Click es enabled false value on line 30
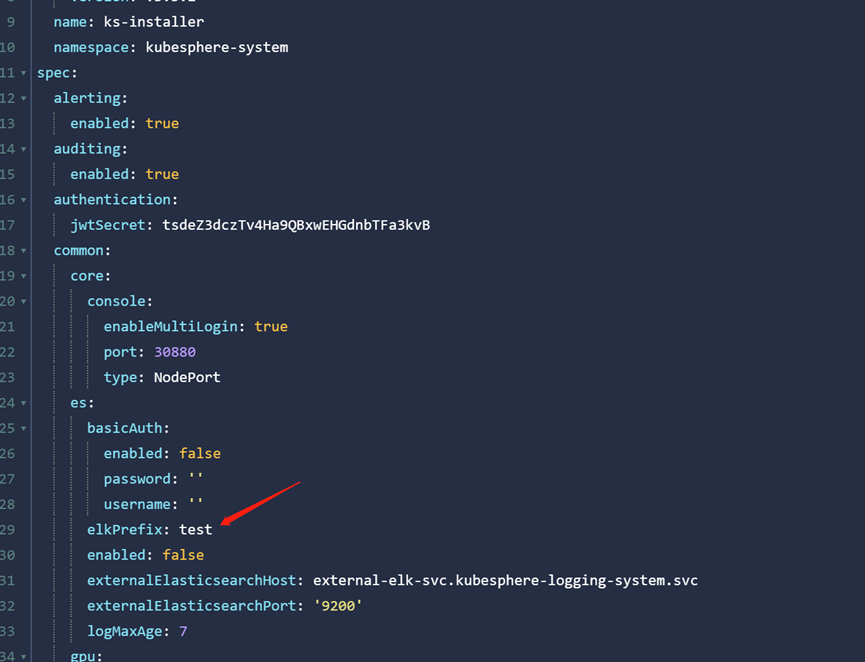Viewport: 865px width, 662px height. tap(183, 555)
